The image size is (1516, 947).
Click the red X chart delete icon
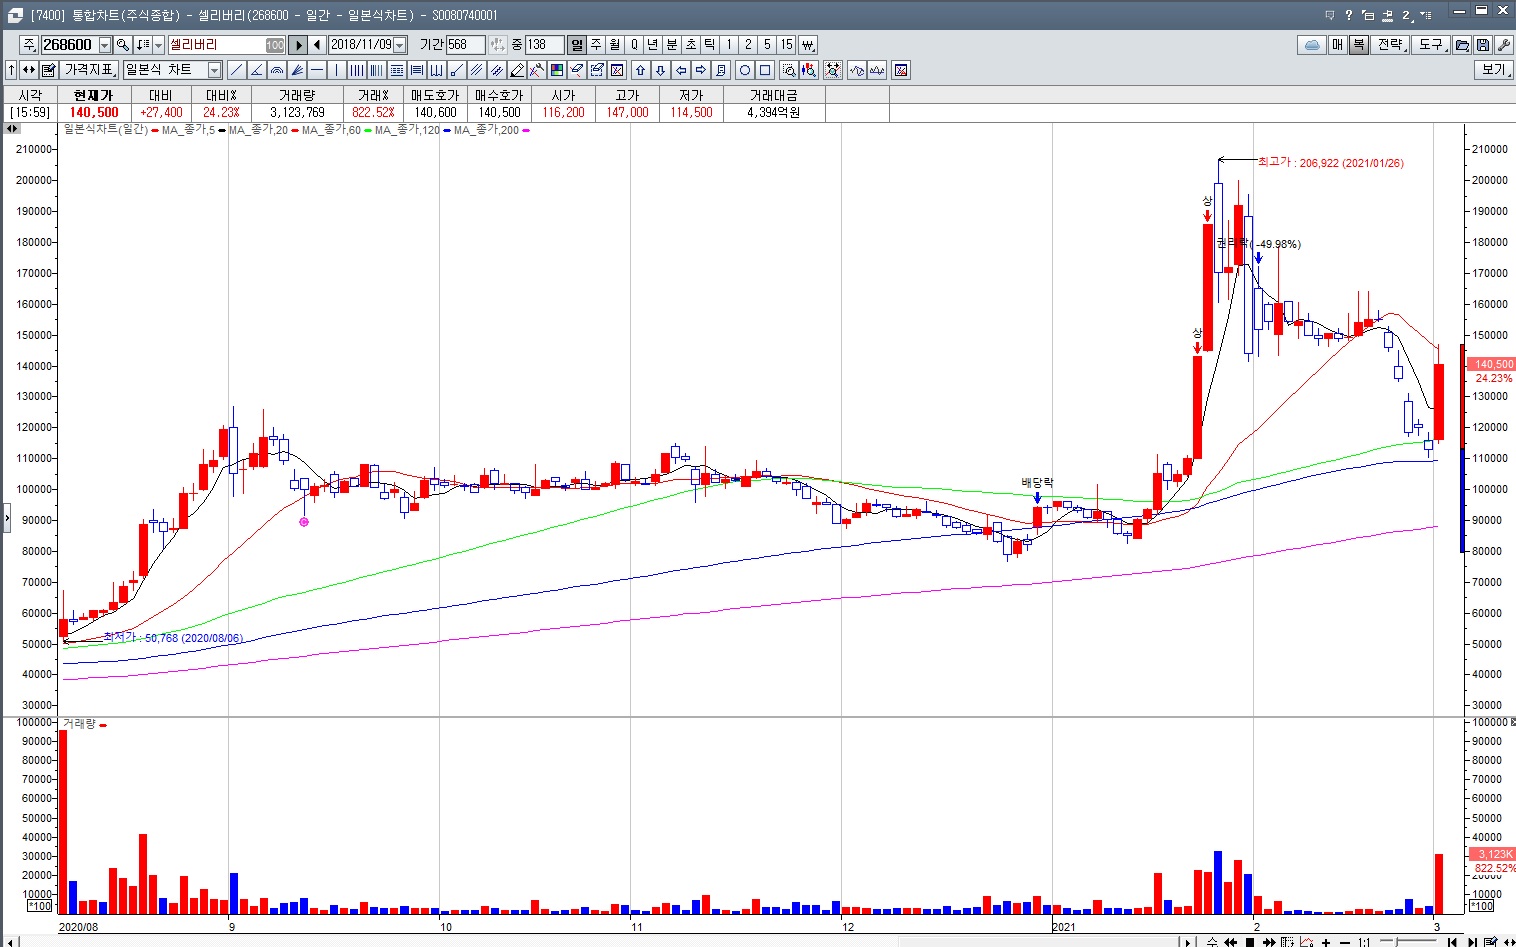click(x=617, y=70)
